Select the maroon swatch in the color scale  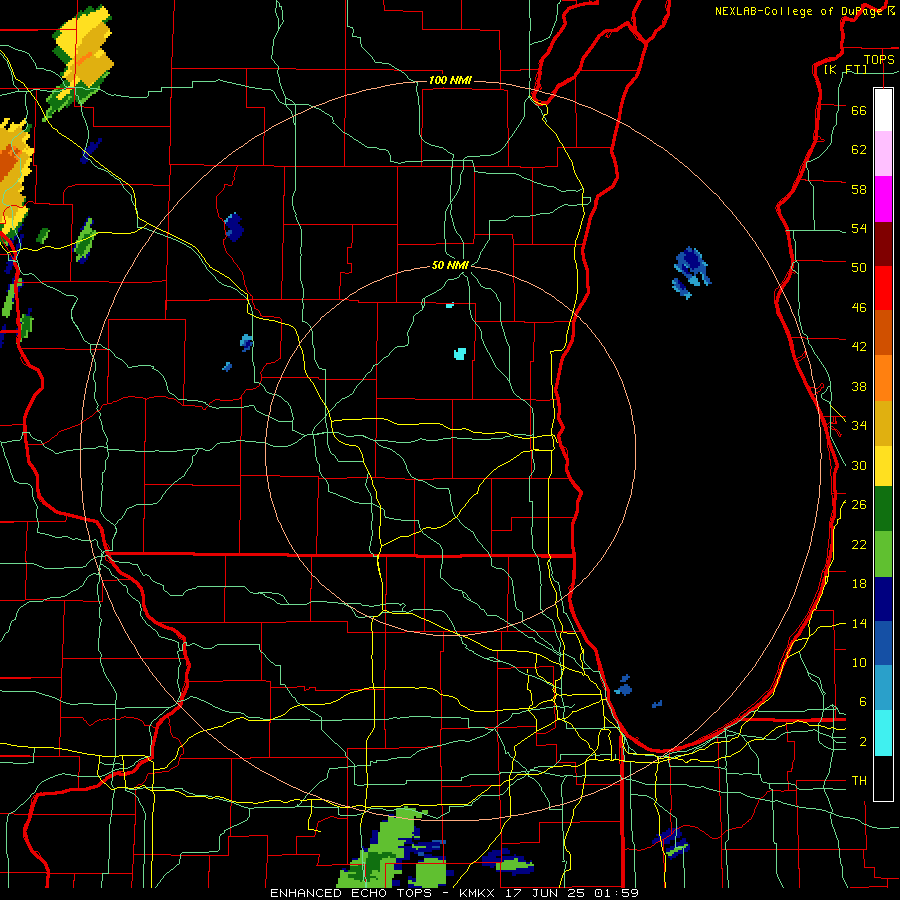pos(883,244)
